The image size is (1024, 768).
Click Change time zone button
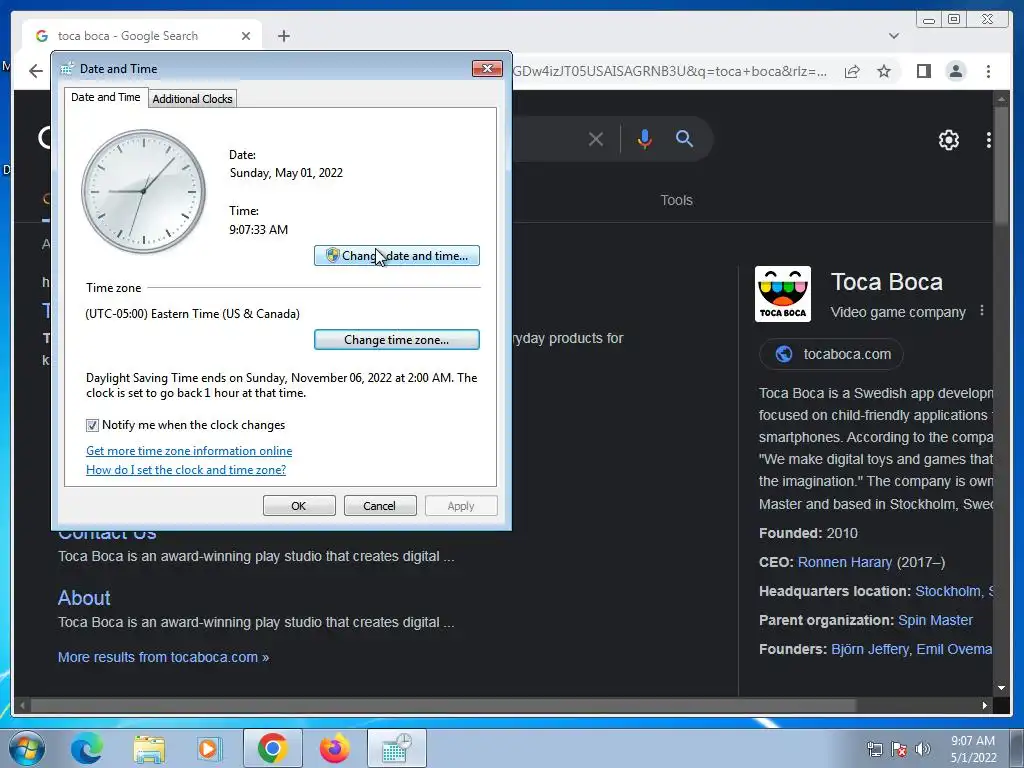click(396, 340)
